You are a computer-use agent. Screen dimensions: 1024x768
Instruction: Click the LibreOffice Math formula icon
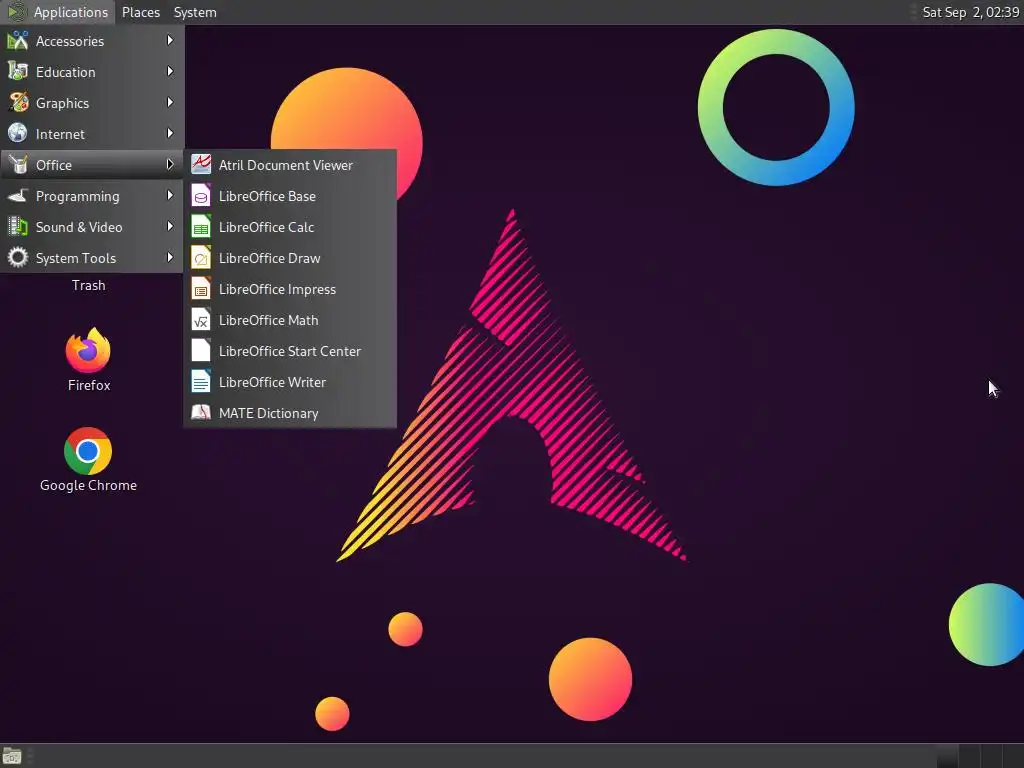201,319
